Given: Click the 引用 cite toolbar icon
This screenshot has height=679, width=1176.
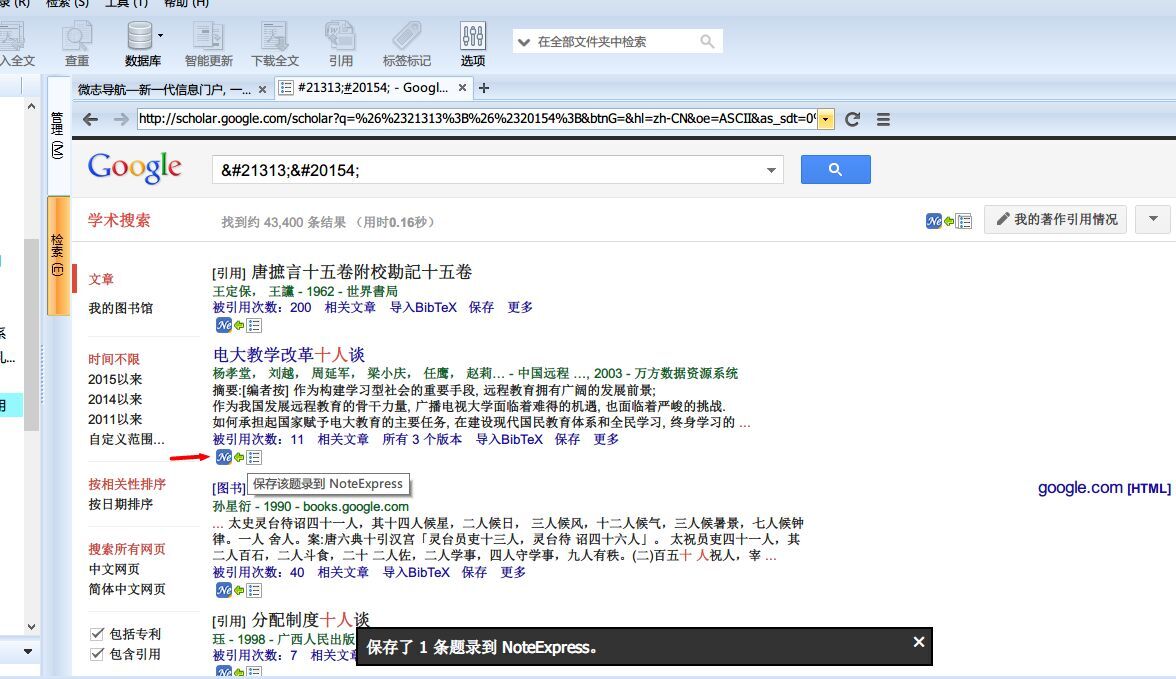Looking at the screenshot, I should coord(340,44).
